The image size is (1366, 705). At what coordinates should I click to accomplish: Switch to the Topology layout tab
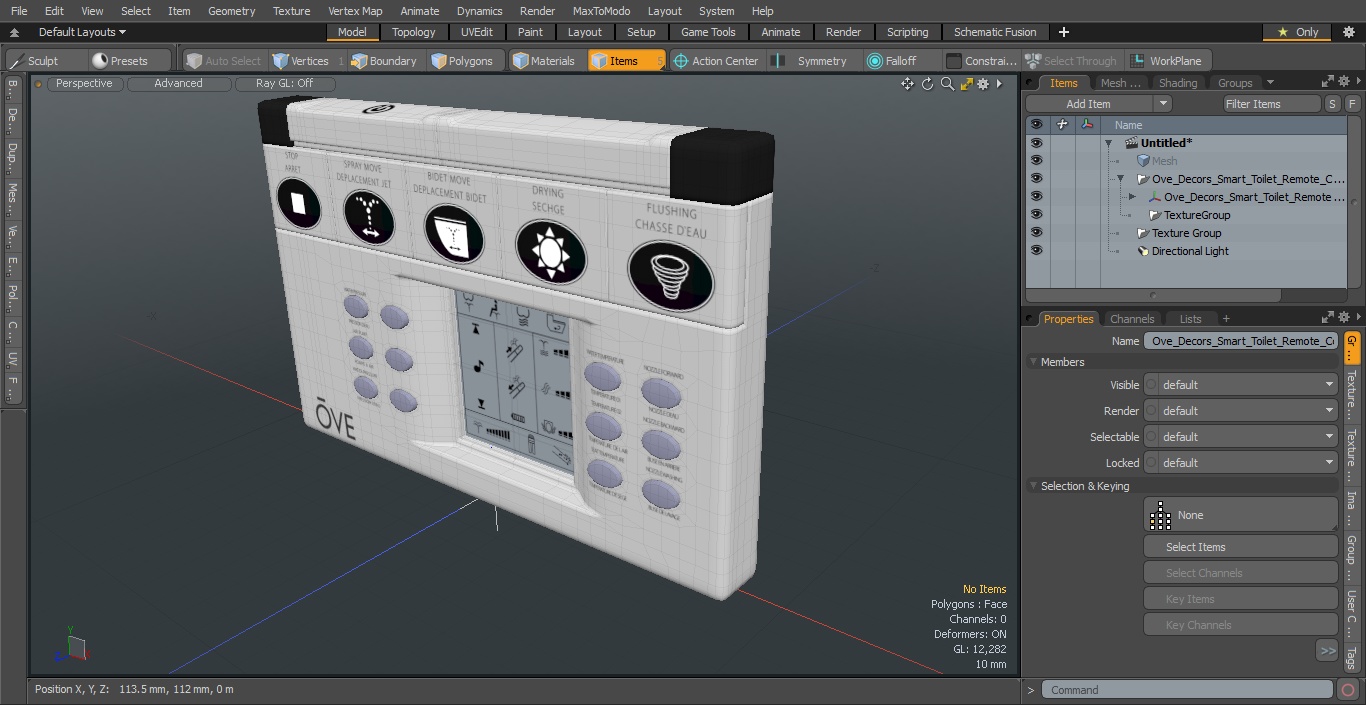tap(413, 32)
